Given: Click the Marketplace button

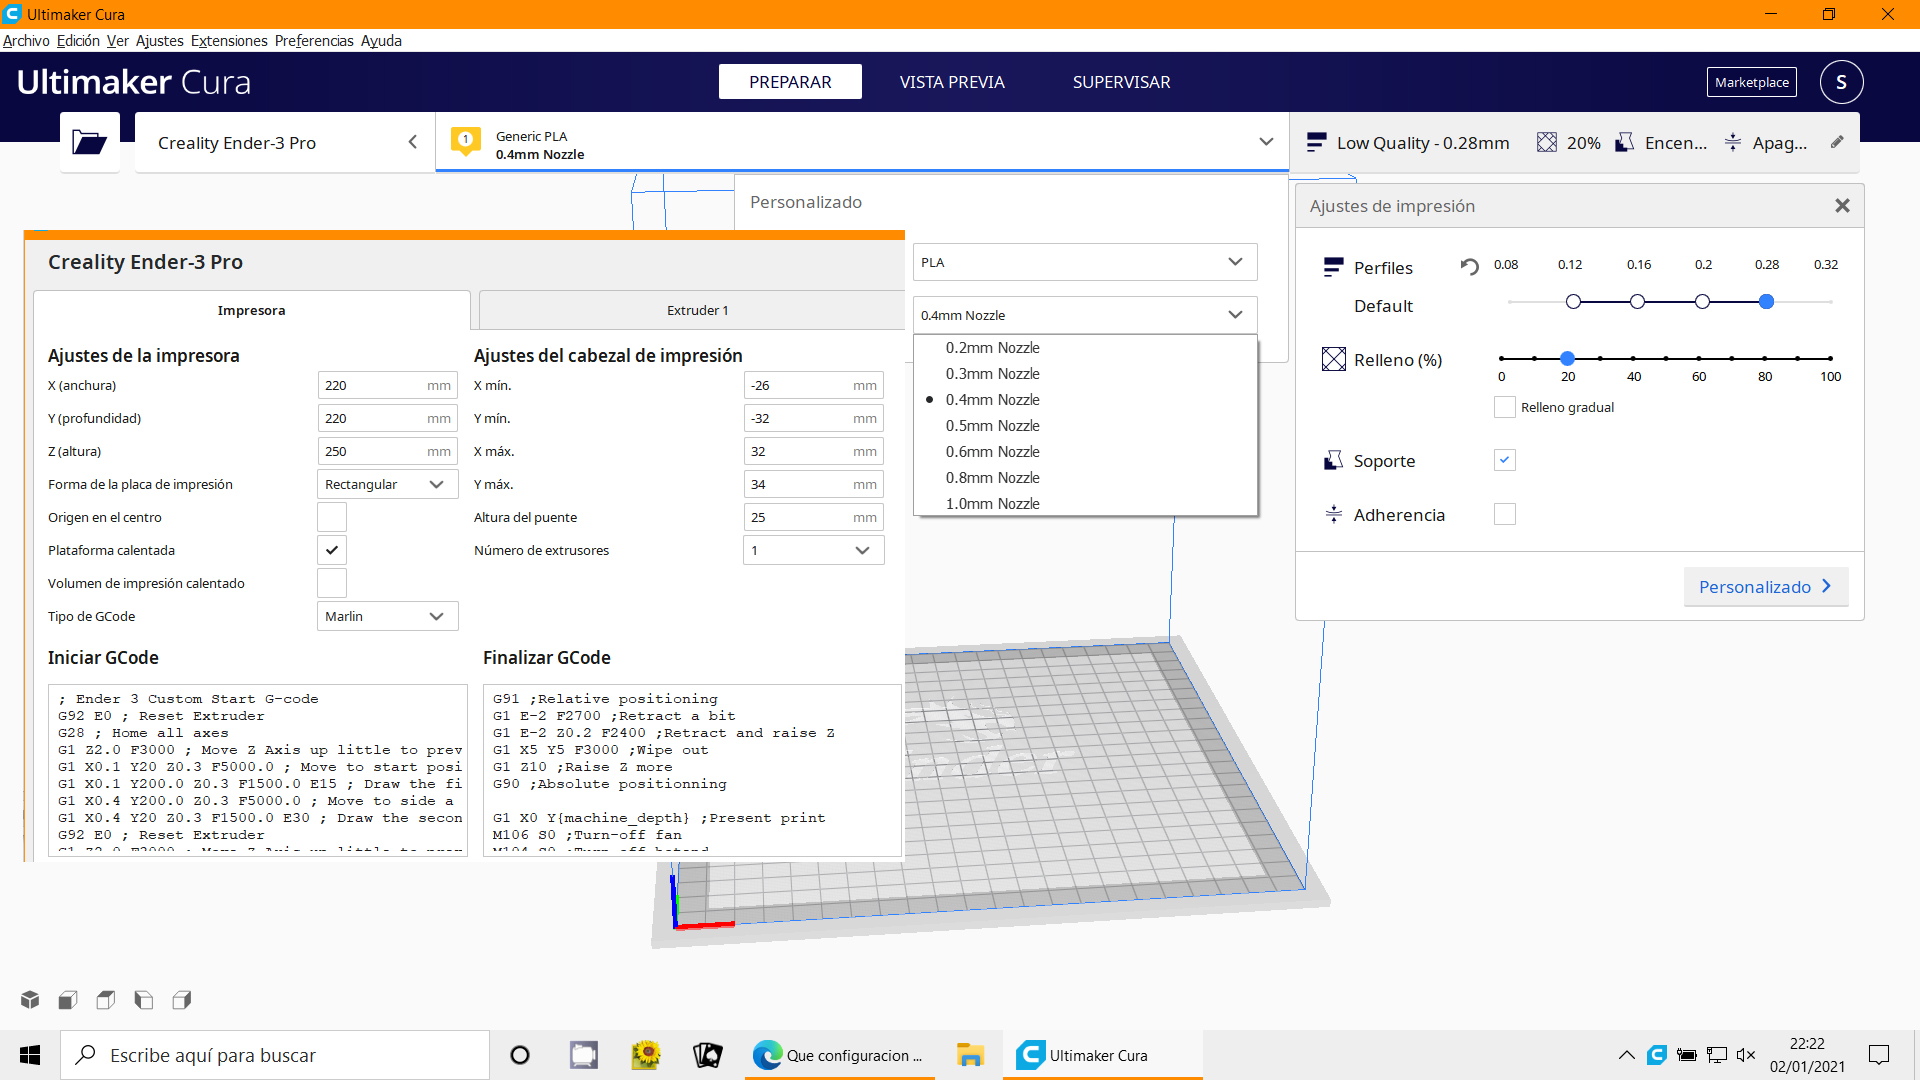Looking at the screenshot, I should click(1751, 82).
